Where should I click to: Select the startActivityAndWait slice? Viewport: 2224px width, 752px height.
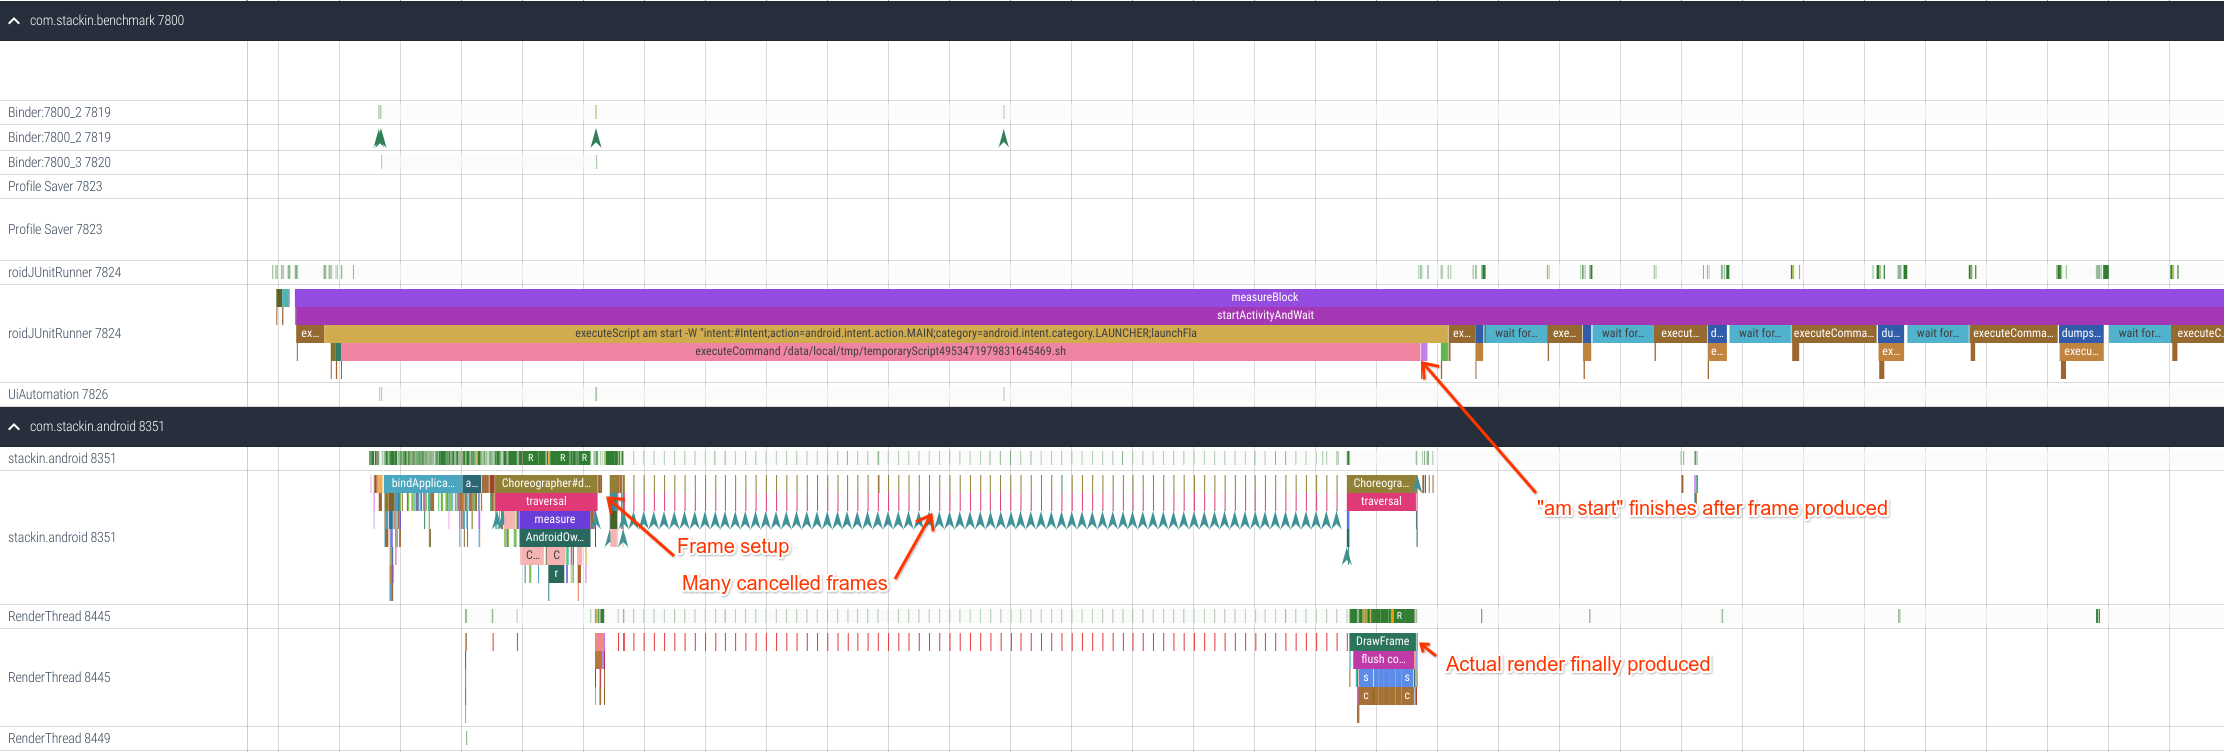click(x=1264, y=315)
